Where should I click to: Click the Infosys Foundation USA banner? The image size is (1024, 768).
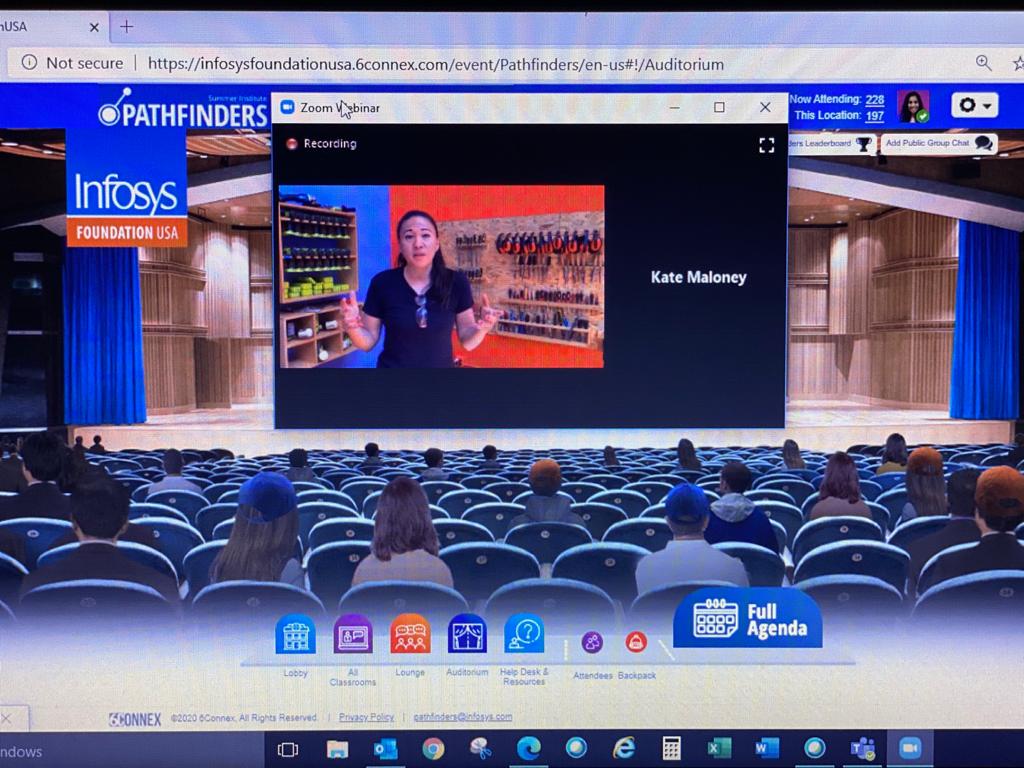(x=127, y=188)
